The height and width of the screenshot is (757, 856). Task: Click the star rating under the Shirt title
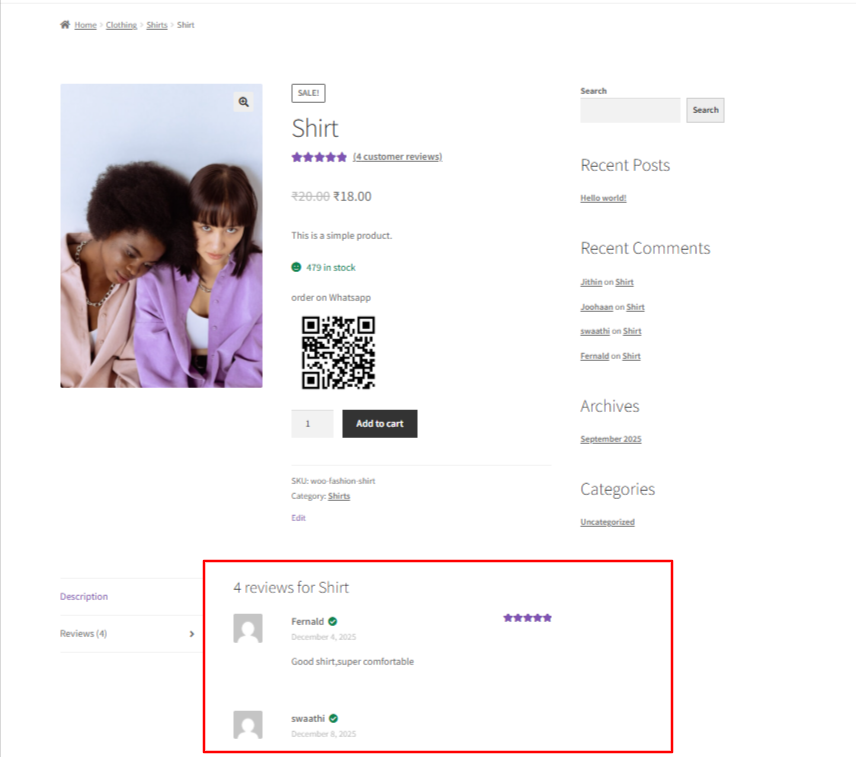point(318,156)
